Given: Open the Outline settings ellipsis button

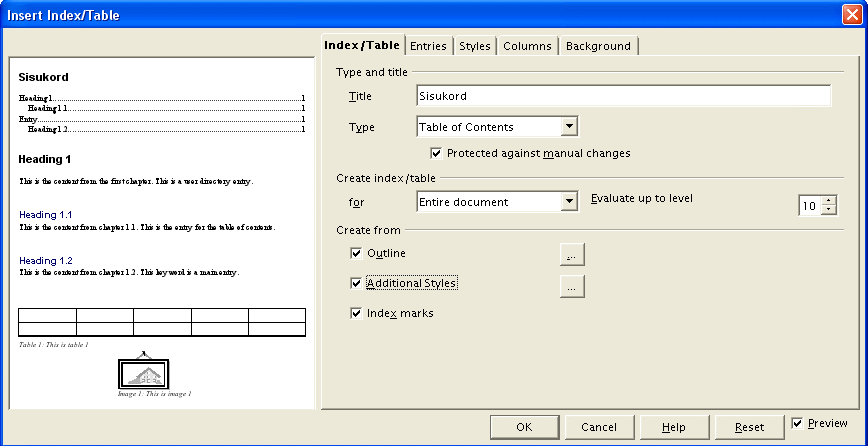Looking at the screenshot, I should coord(572,255).
